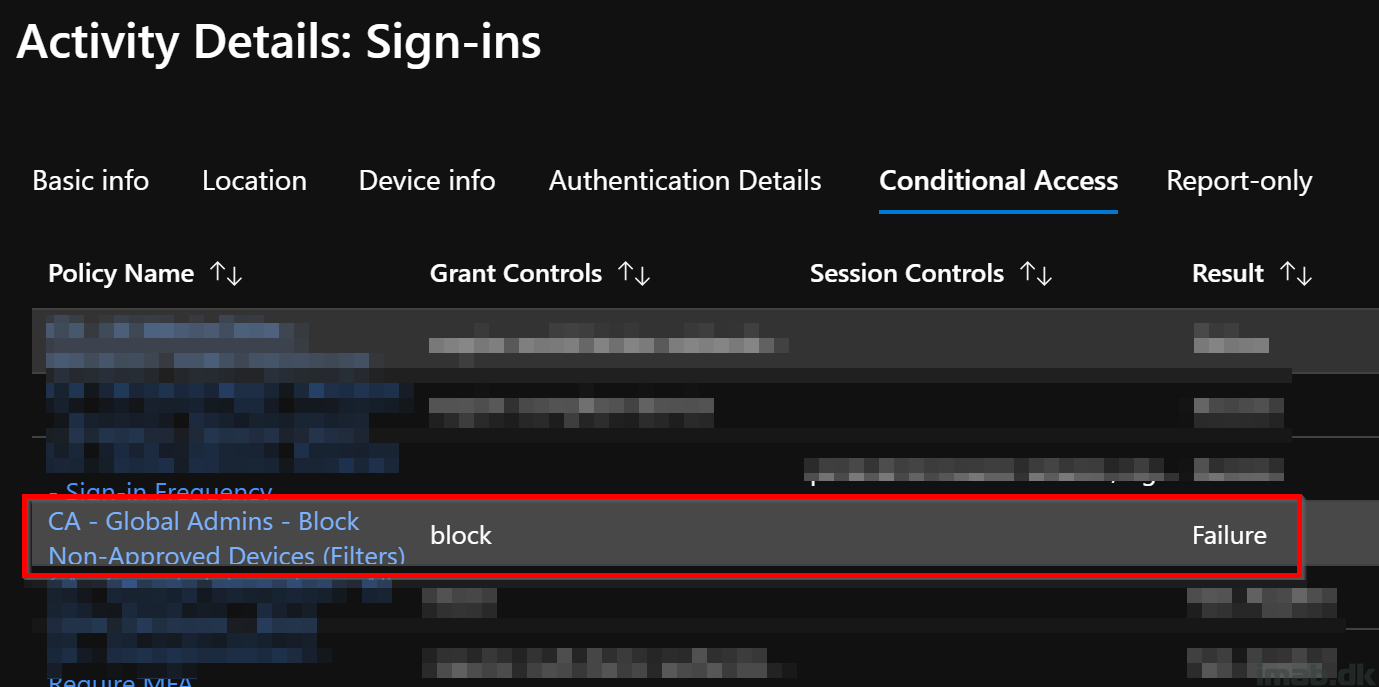Click the Grant Controls column header
The image size is (1379, 687).
point(516,274)
